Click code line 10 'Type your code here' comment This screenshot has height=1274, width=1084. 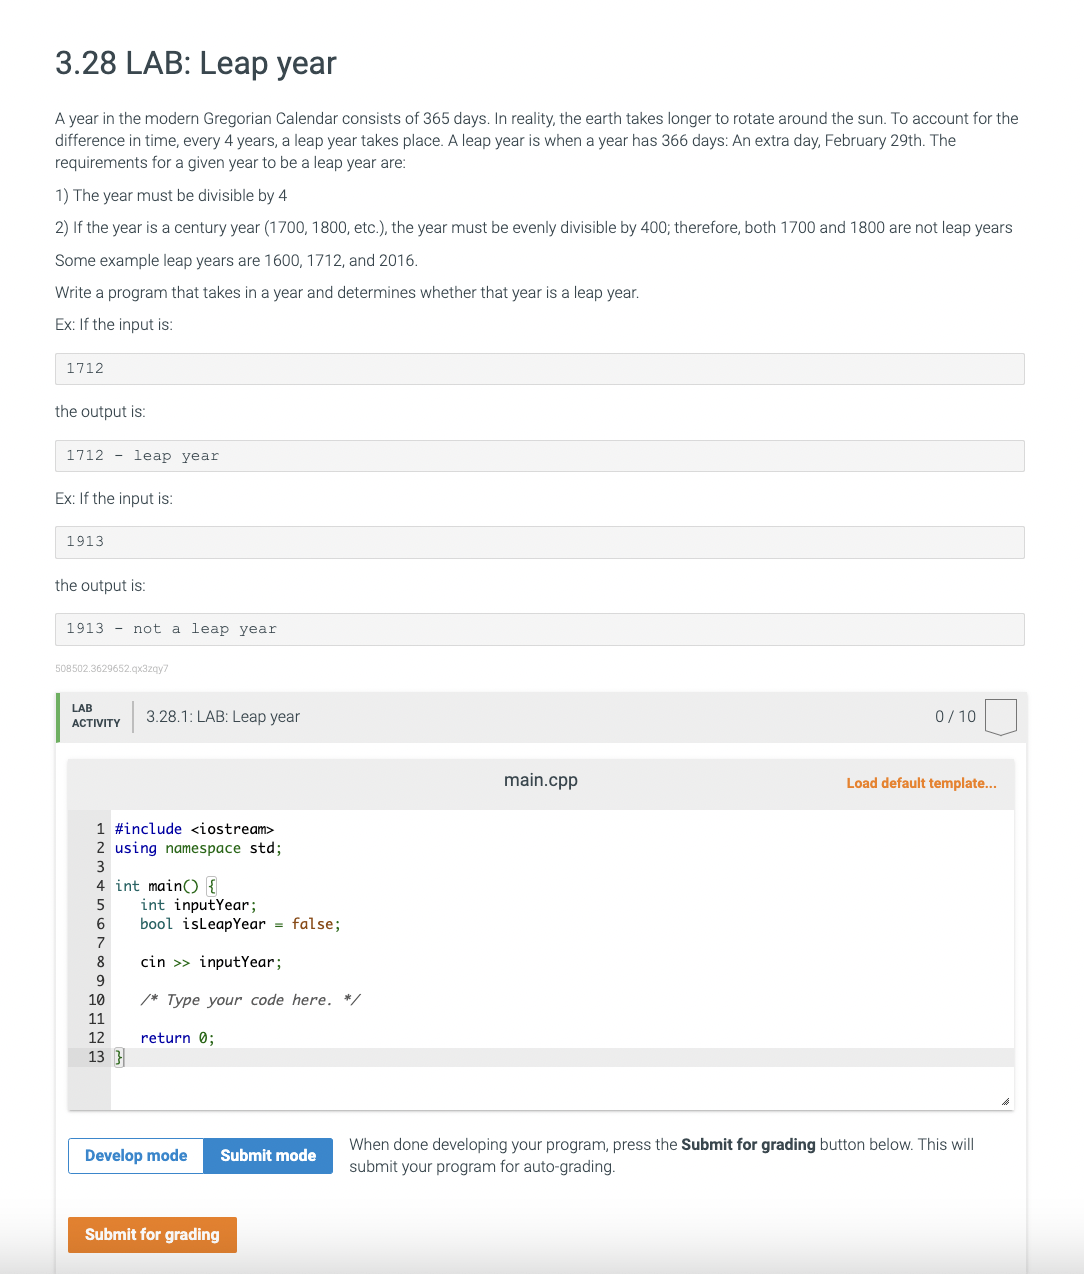coord(250,1000)
